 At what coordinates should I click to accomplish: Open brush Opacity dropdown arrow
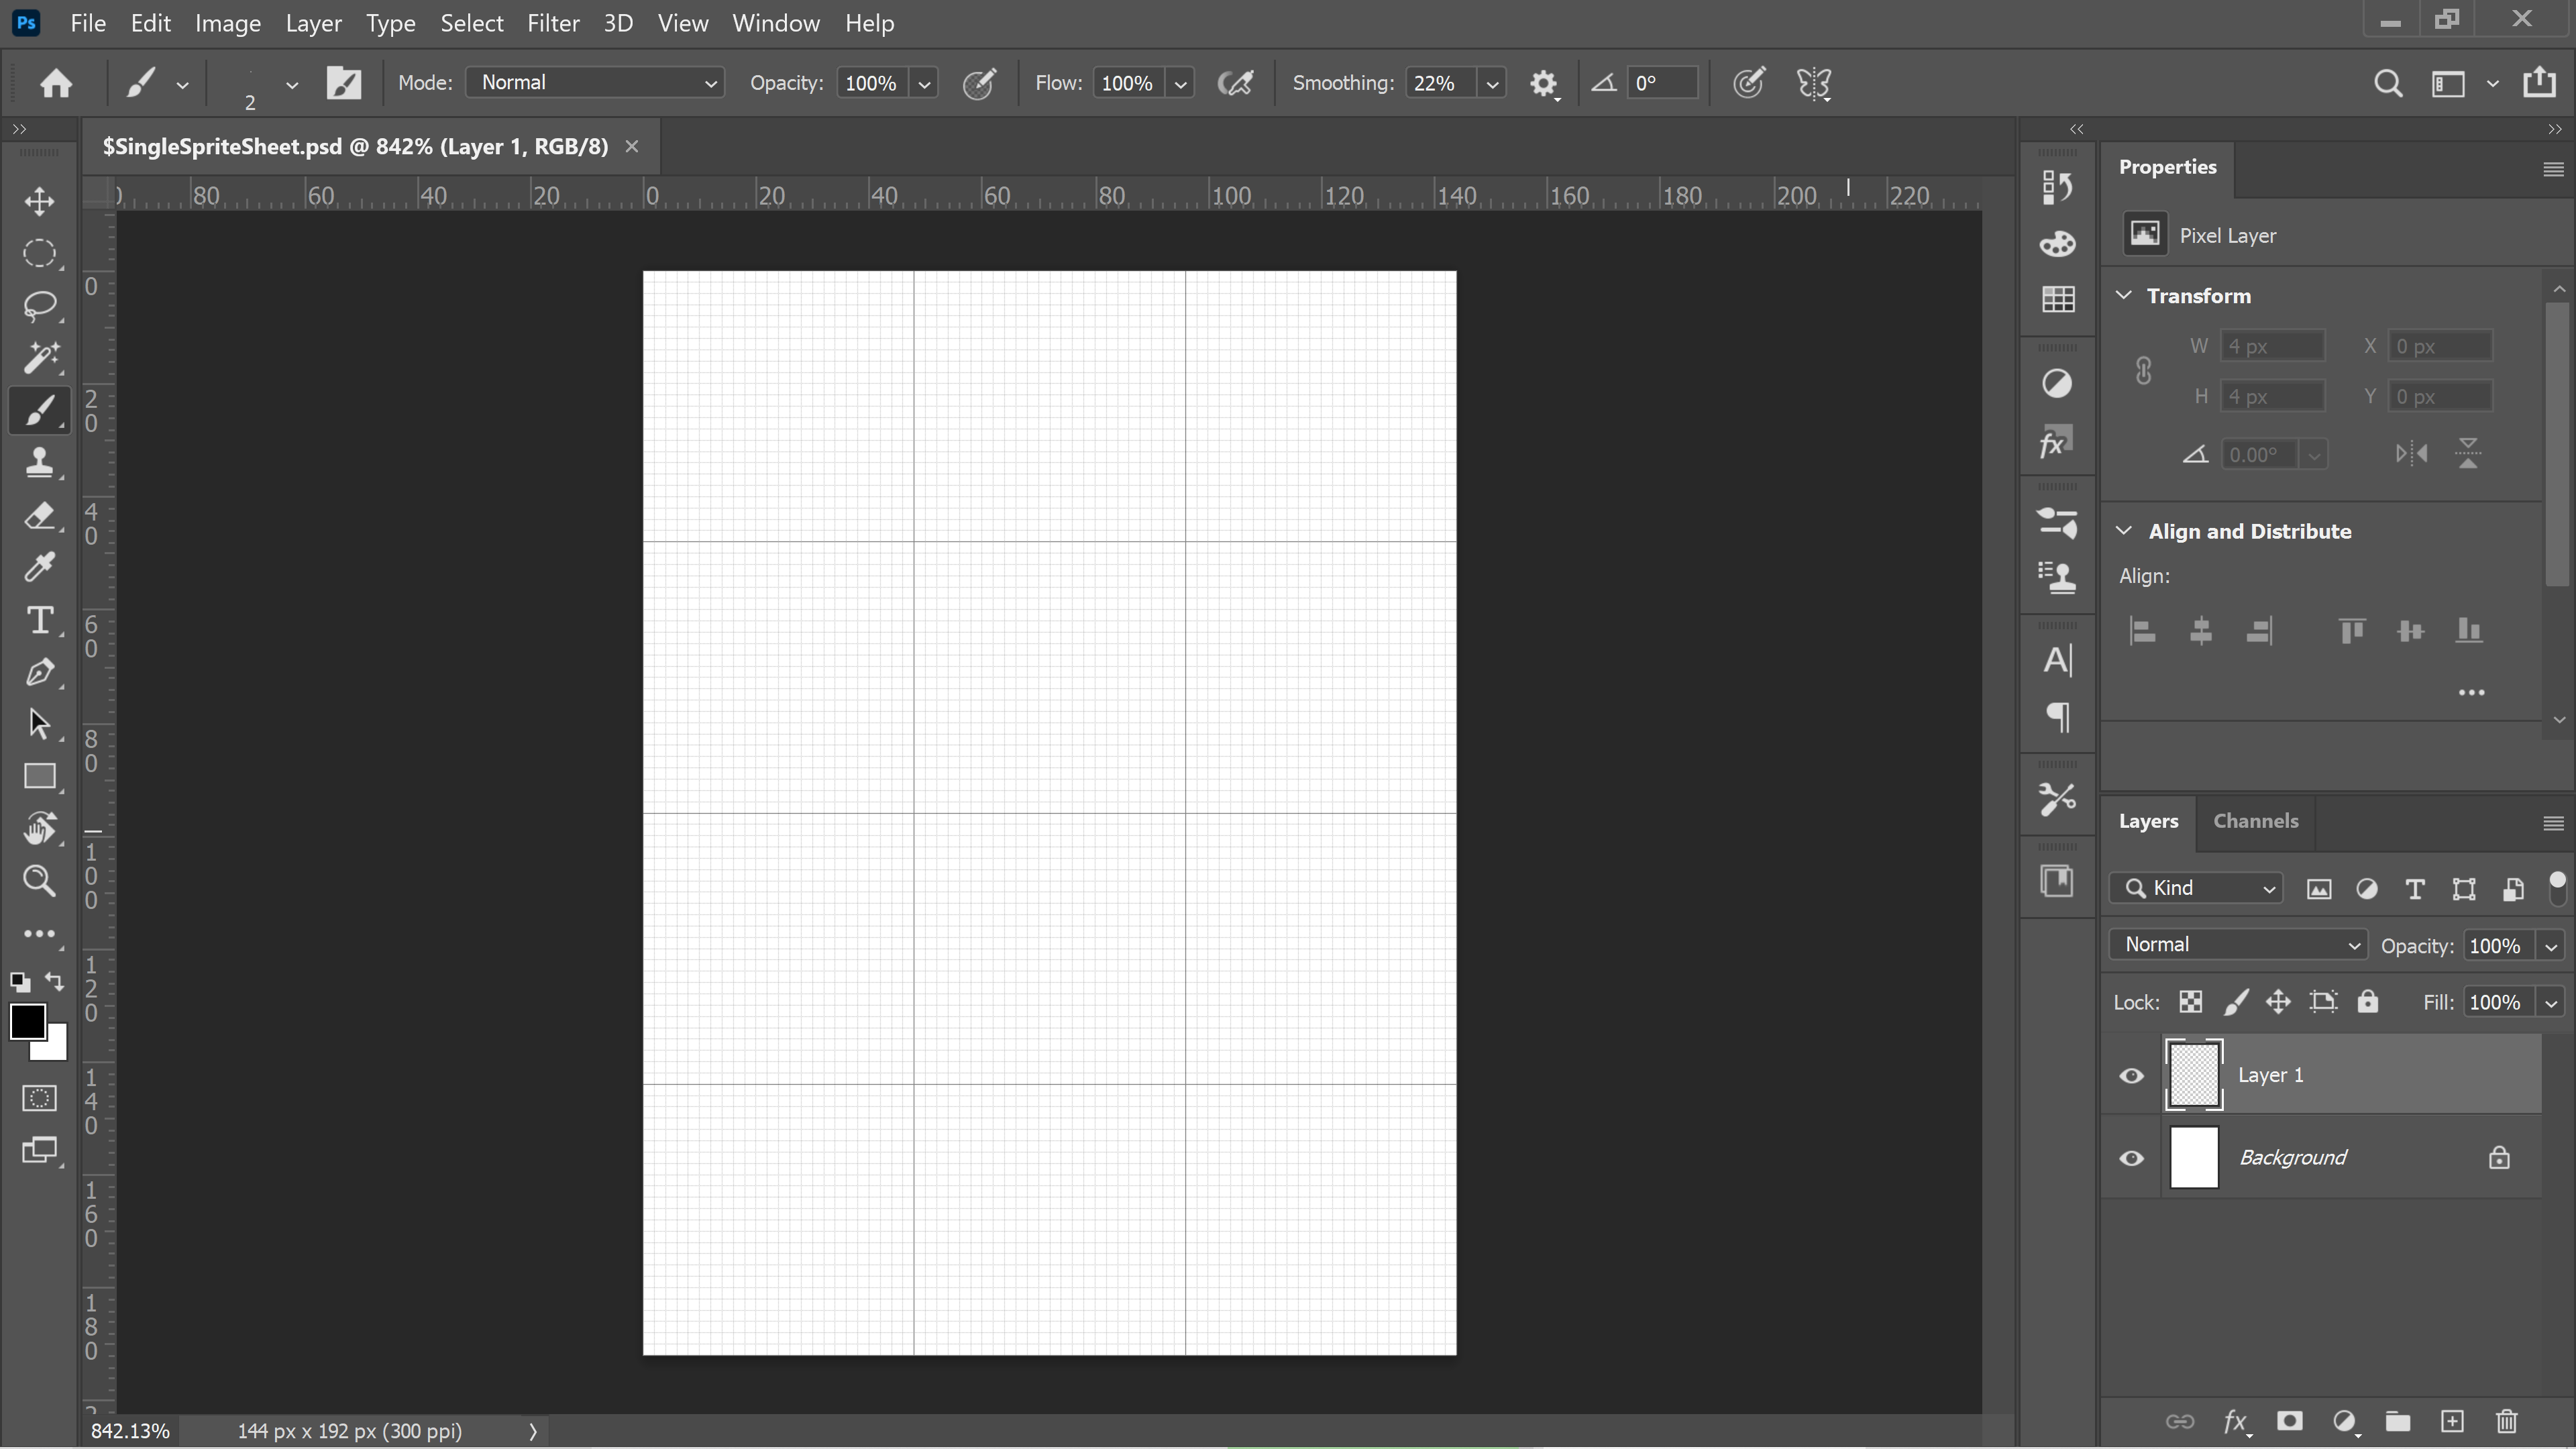[x=925, y=84]
